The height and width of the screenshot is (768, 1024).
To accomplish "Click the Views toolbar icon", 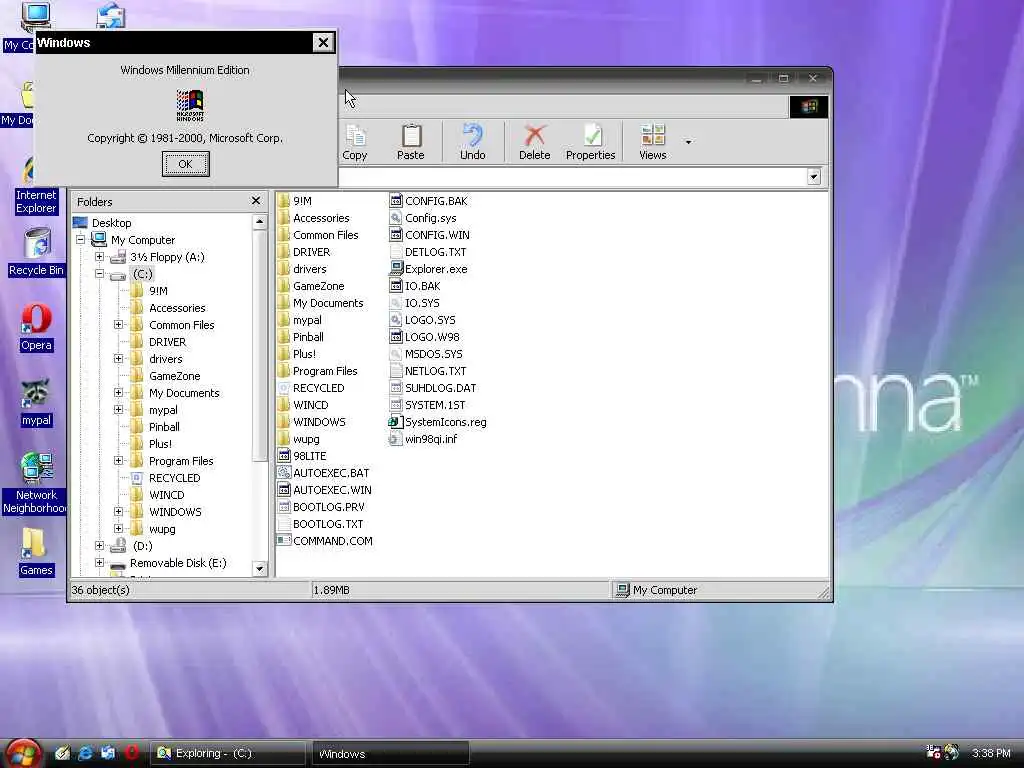I will click(652, 142).
